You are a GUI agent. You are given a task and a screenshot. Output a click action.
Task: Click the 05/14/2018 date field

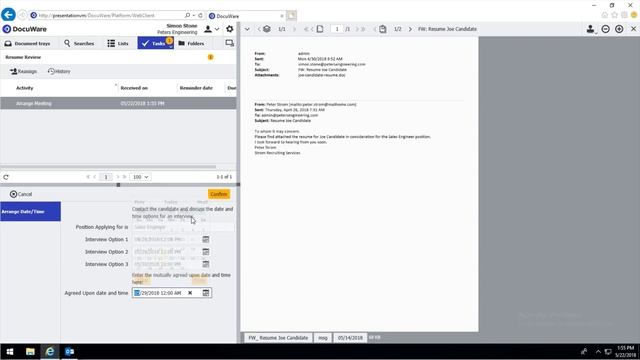click(x=350, y=338)
